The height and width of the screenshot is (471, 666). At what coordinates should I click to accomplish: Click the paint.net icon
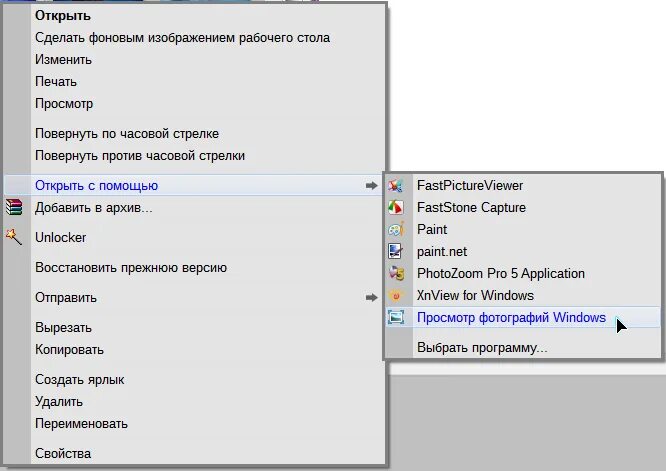[396, 251]
